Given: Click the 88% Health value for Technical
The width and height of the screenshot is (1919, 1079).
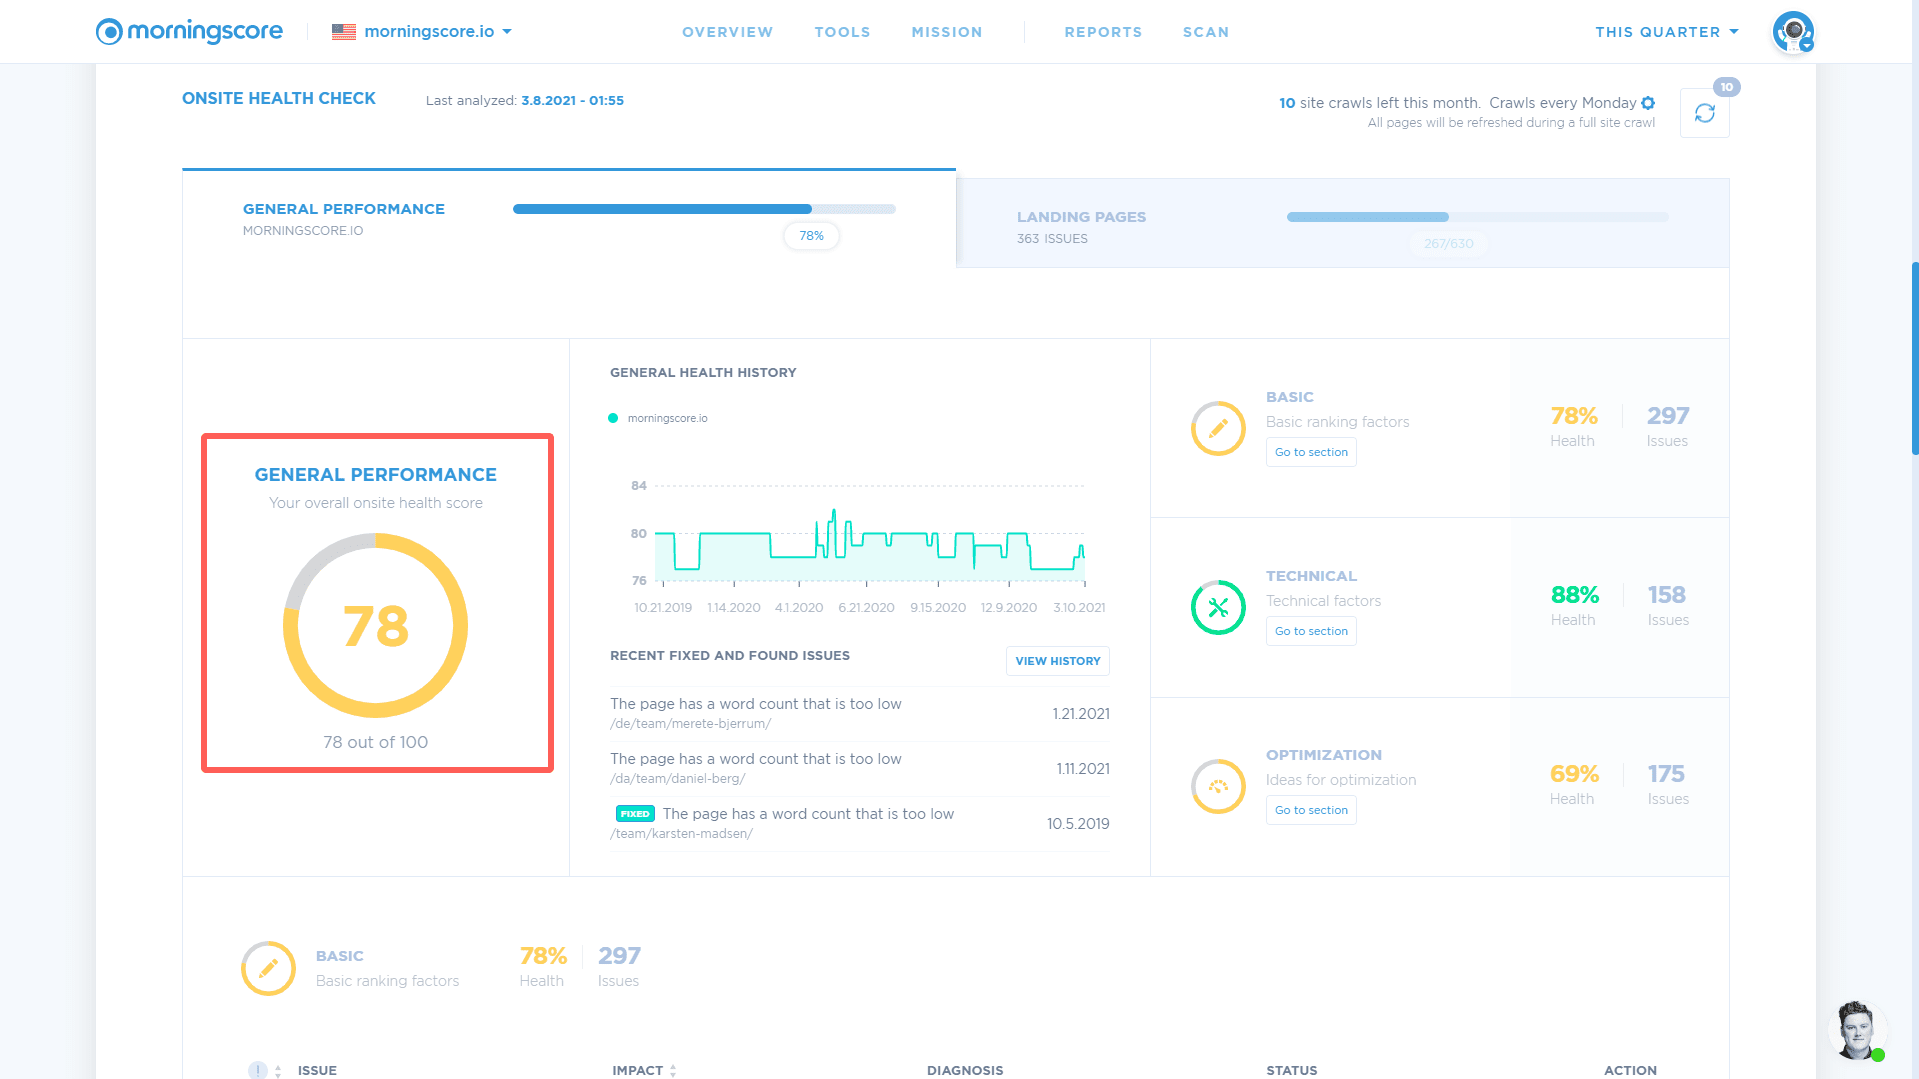Looking at the screenshot, I should [1575, 595].
